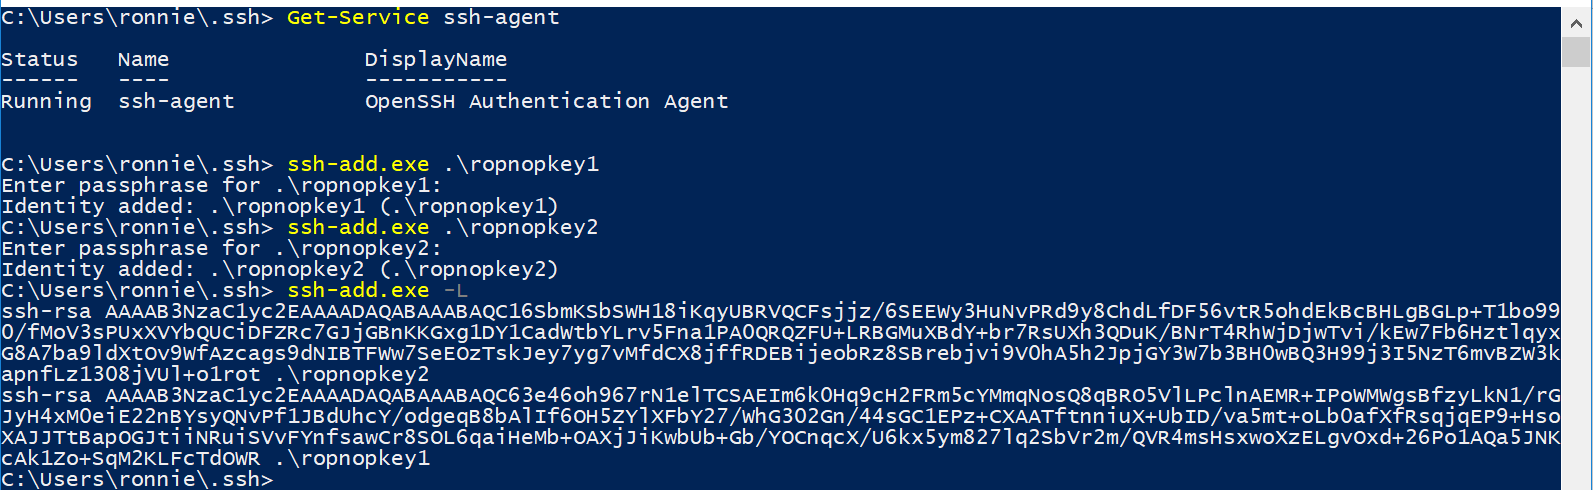Click the DisplayName column header
Viewport: 1593px width, 490px height.
coord(436,60)
